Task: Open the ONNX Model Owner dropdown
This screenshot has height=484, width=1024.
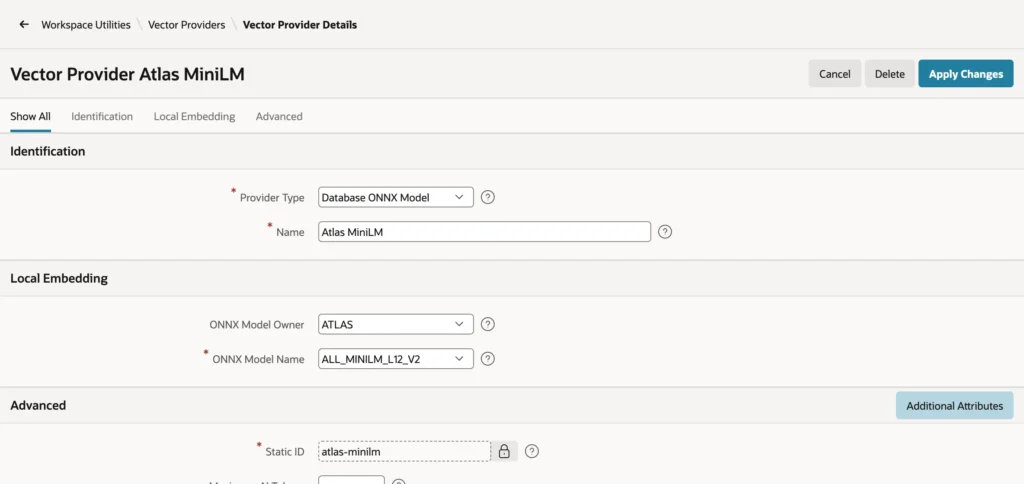Action: coord(396,324)
